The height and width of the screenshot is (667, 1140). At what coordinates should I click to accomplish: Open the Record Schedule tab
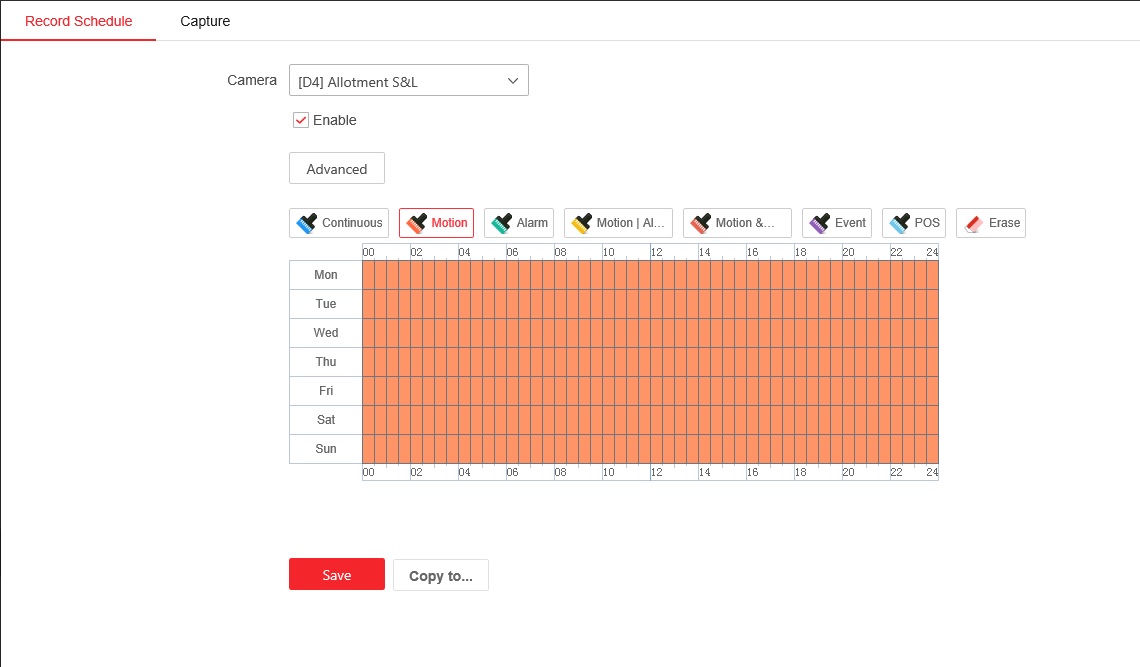click(x=78, y=21)
